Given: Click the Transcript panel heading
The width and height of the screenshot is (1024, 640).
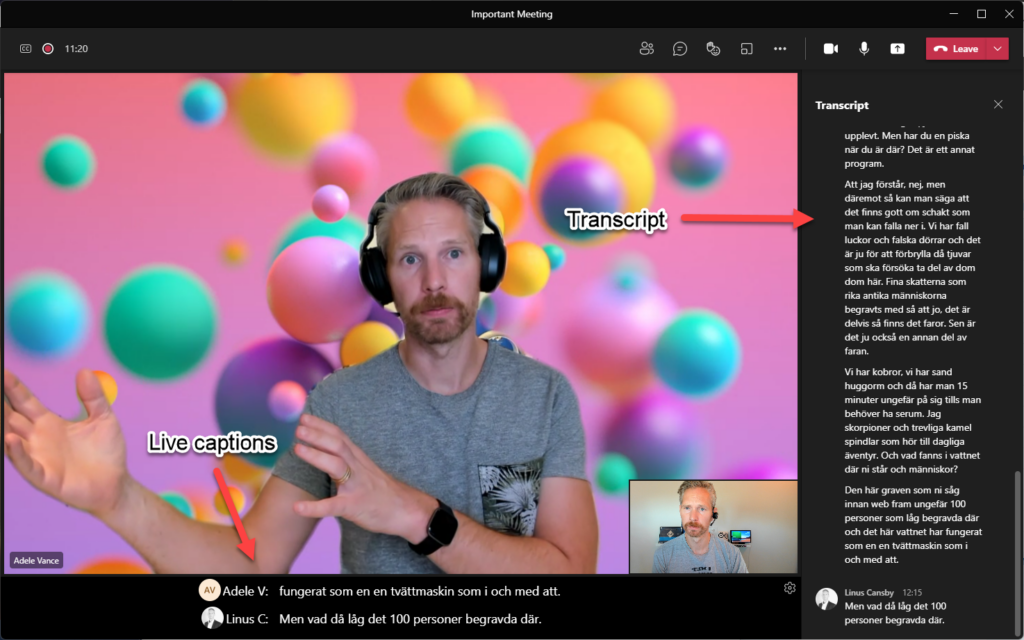Looking at the screenshot, I should 842,105.
